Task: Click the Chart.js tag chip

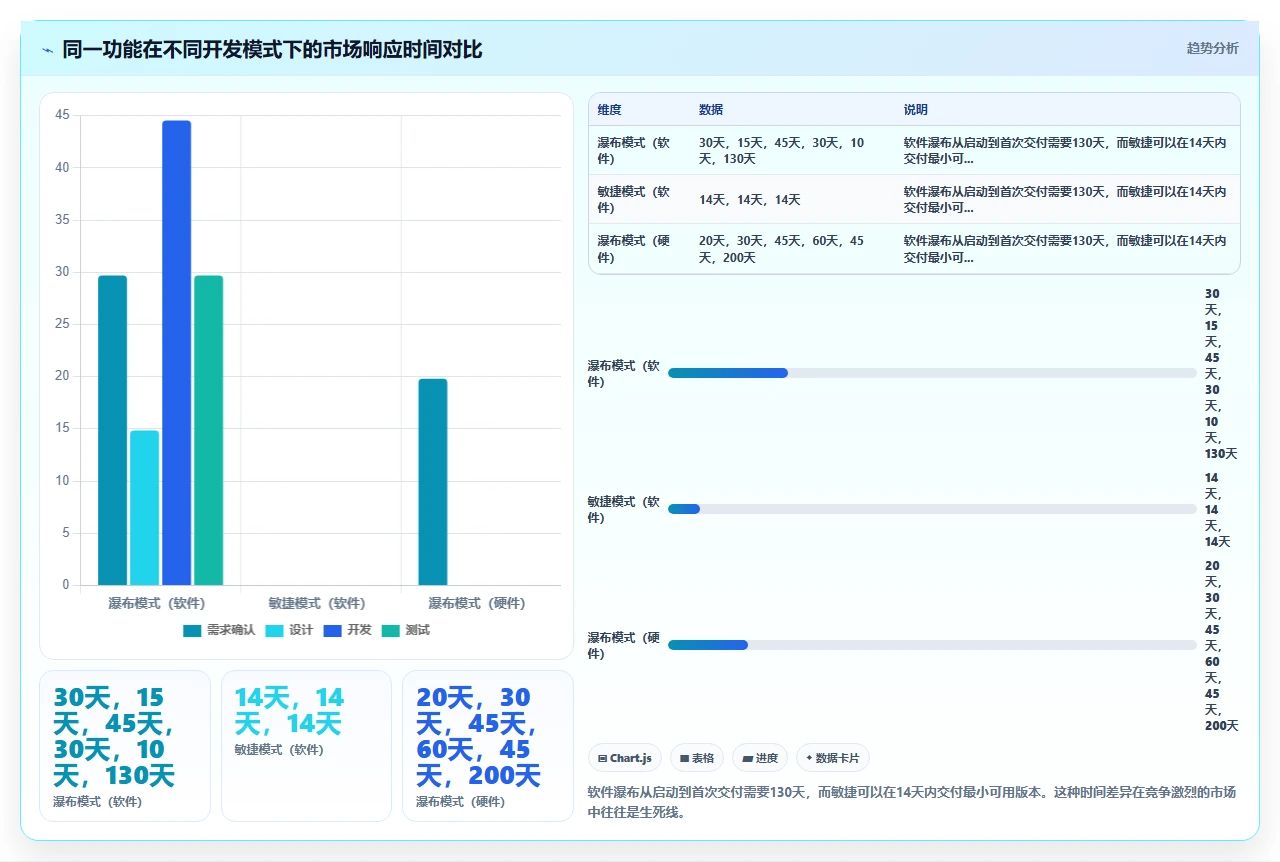Action: click(625, 758)
